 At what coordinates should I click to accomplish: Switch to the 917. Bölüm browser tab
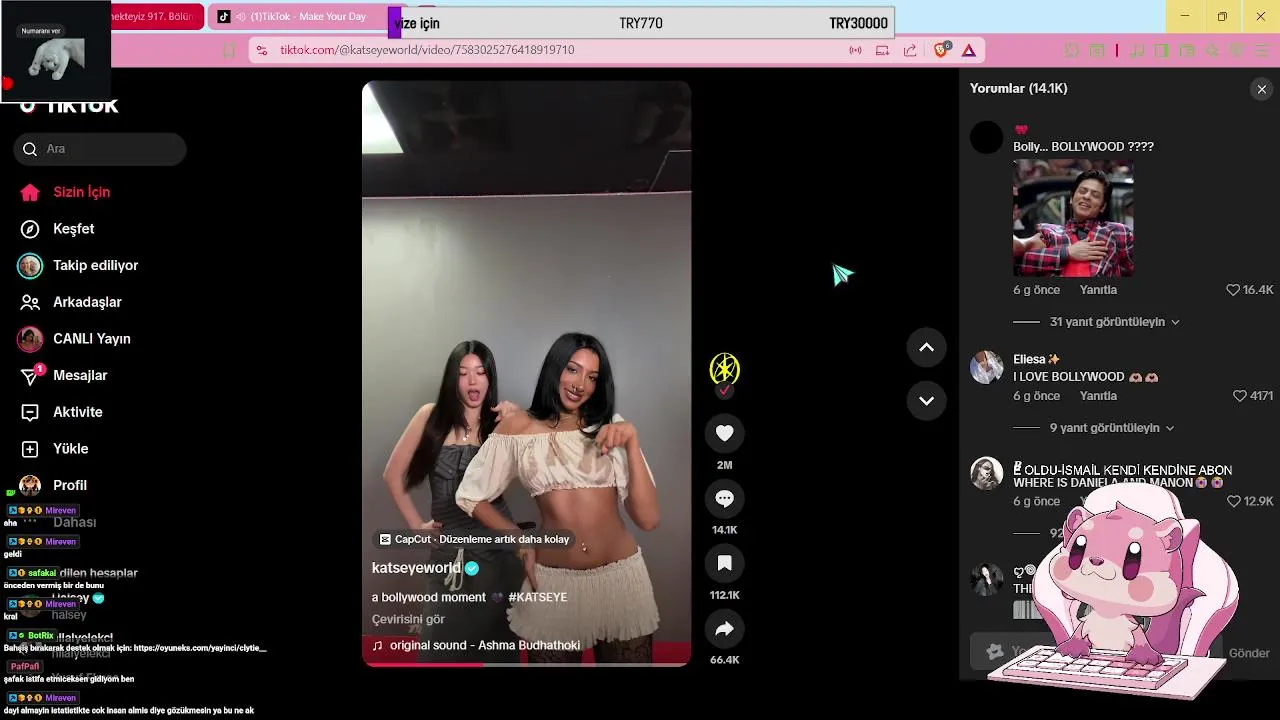click(156, 17)
